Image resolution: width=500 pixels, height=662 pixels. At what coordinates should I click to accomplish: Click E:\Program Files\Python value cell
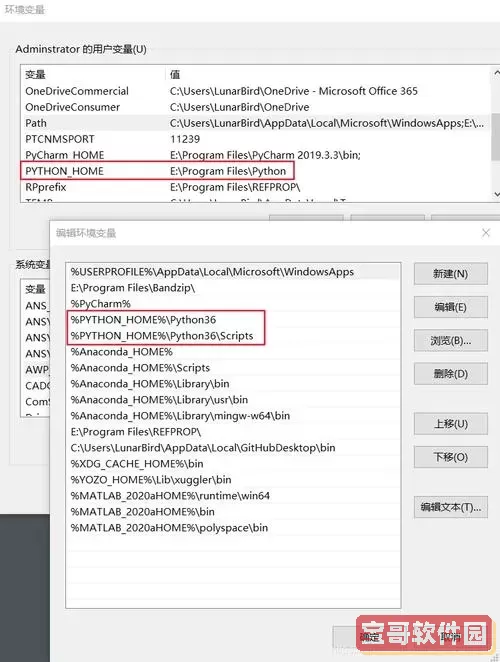click(228, 171)
